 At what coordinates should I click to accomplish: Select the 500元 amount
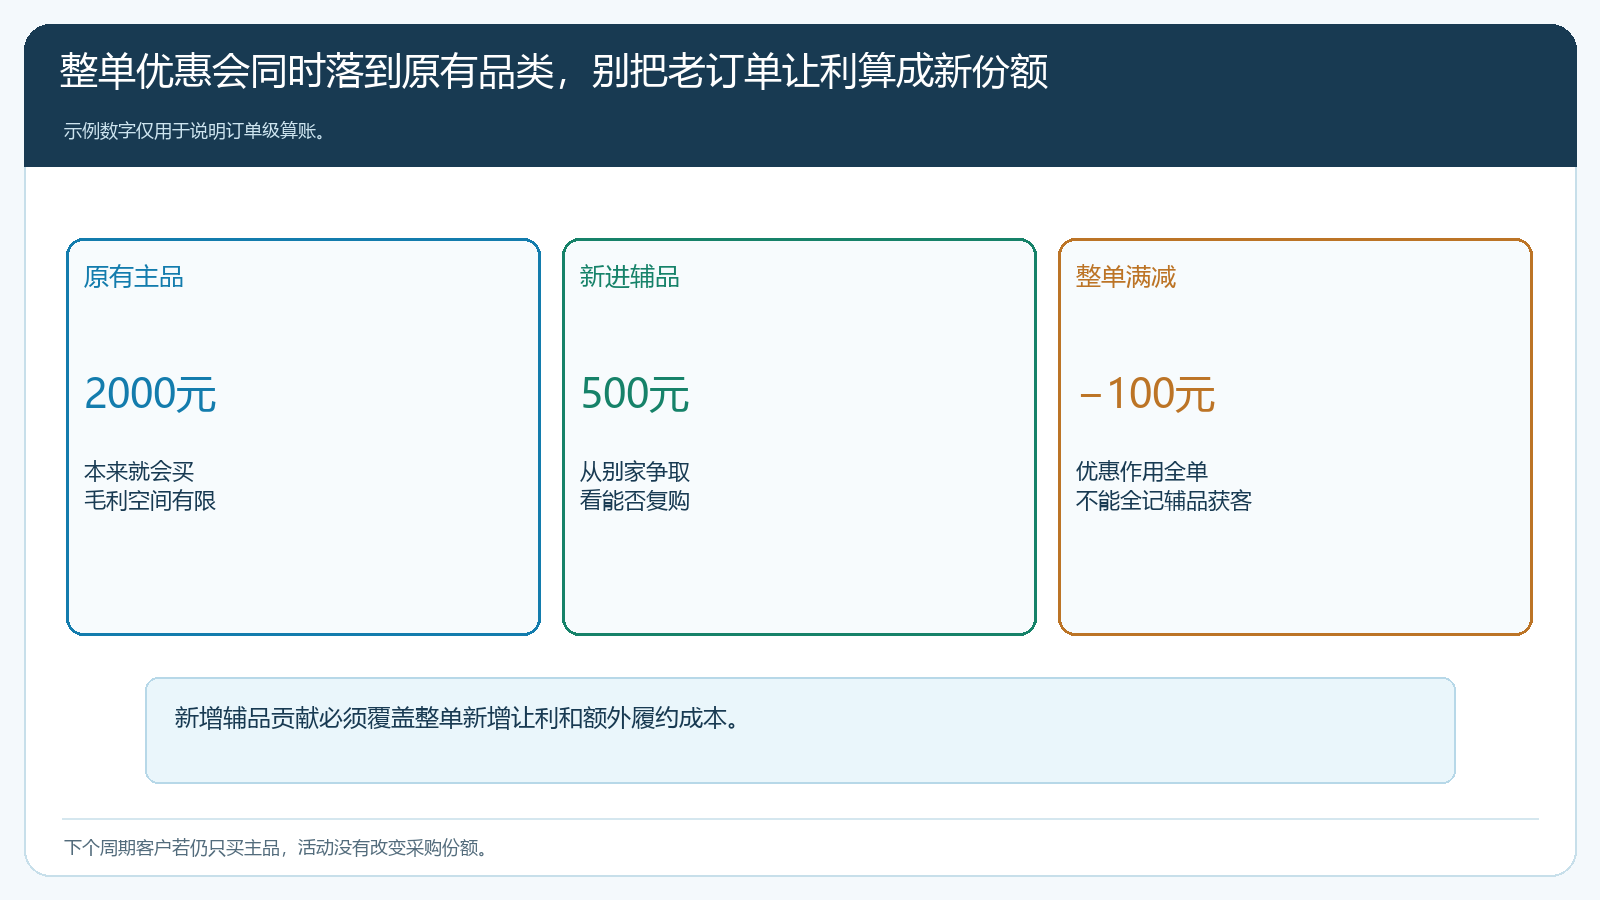tap(635, 394)
